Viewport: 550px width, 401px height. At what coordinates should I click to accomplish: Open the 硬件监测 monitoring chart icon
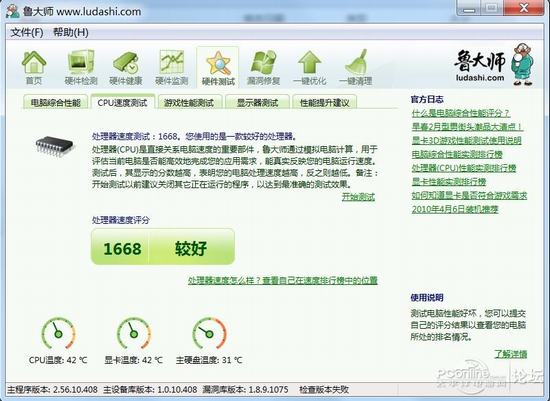pyautogui.click(x=172, y=68)
